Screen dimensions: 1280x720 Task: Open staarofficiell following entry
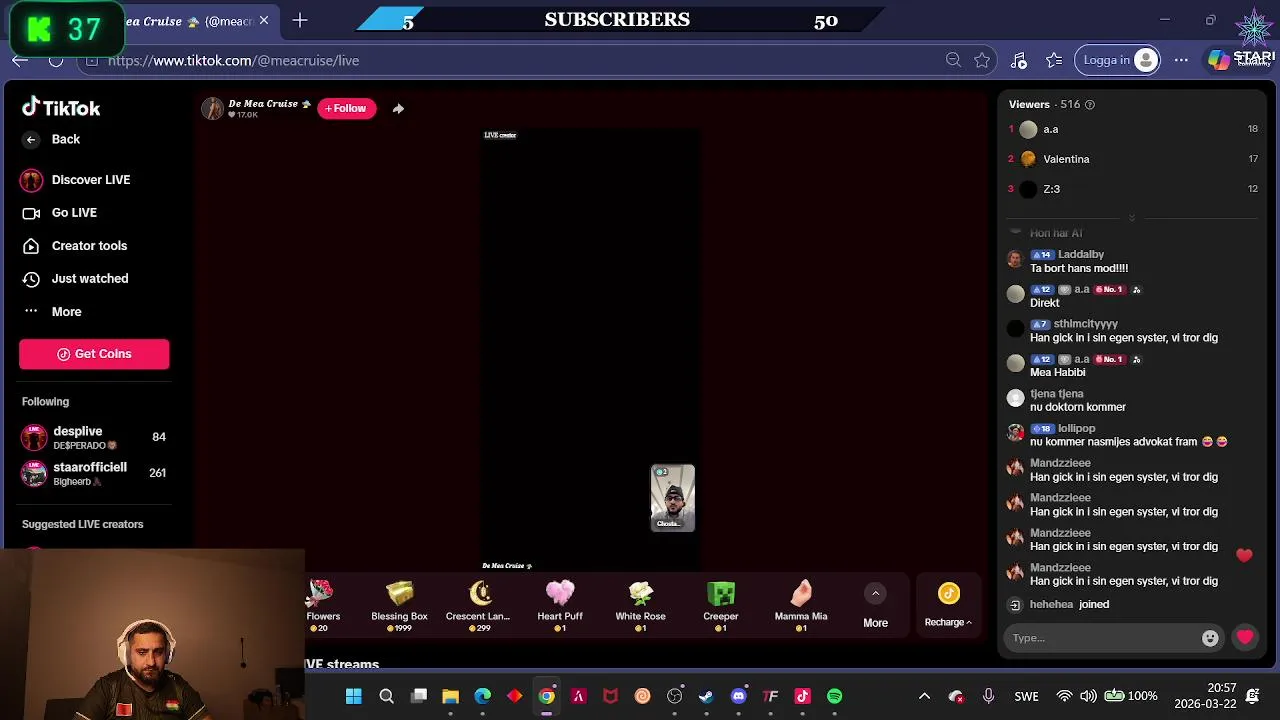click(94, 473)
